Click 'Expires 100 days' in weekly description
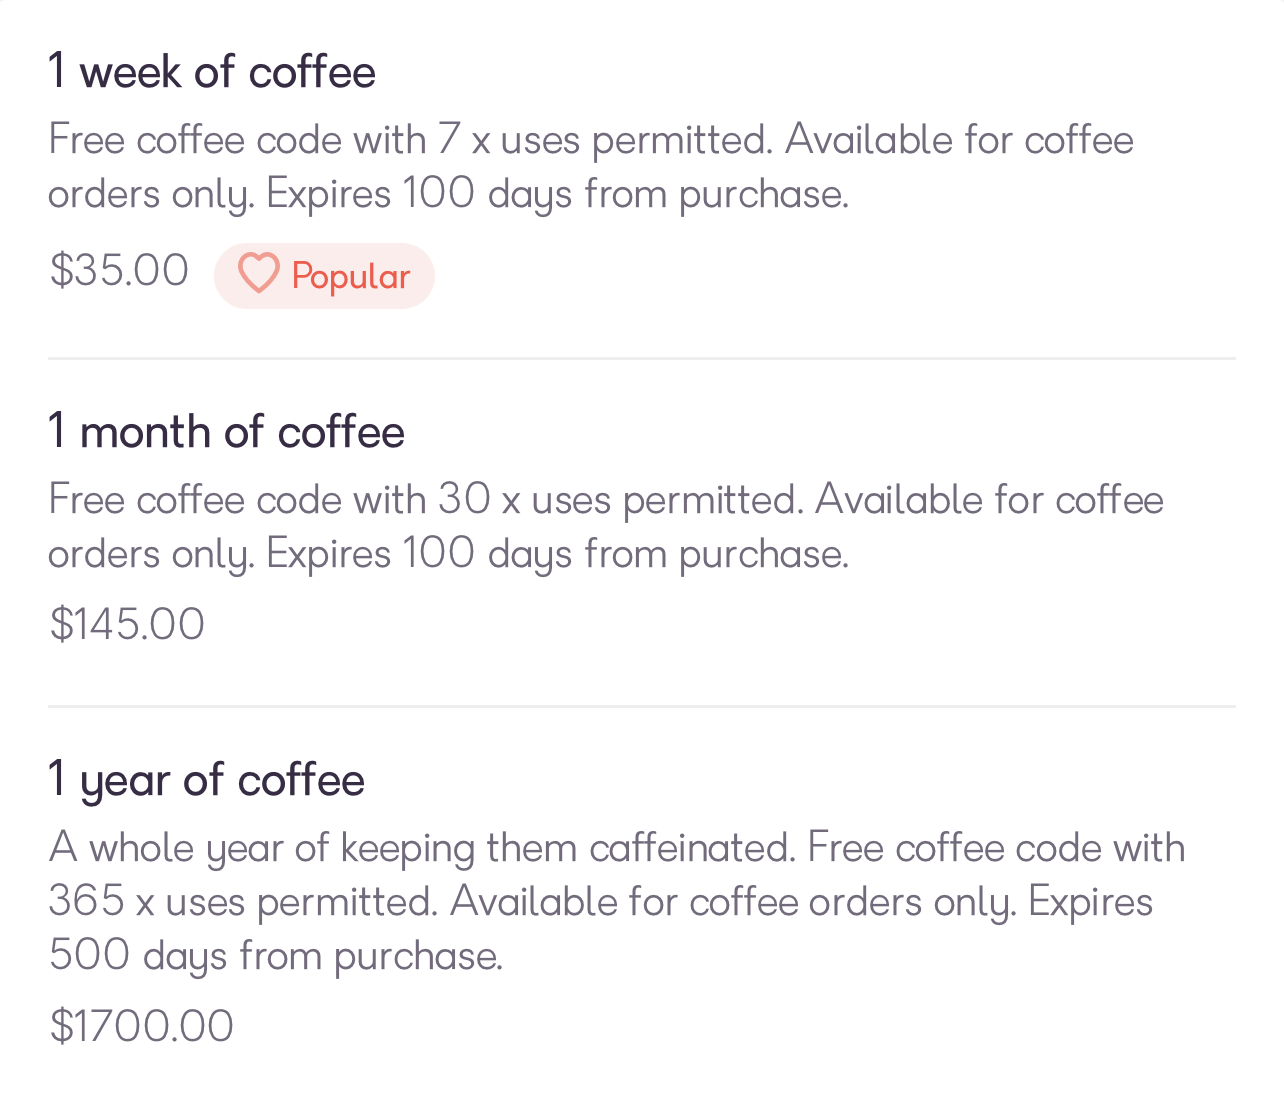1284x1104 pixels. [419, 194]
